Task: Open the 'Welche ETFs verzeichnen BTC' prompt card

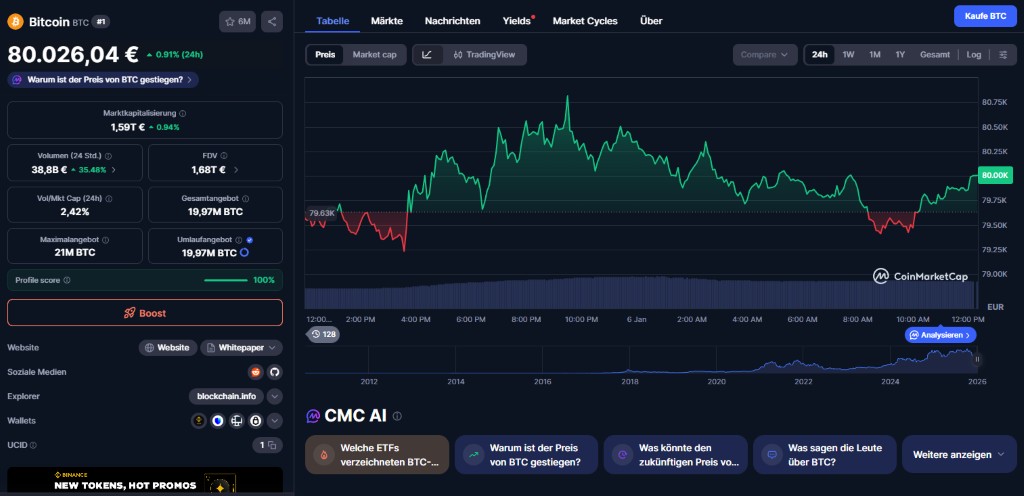Action: tap(377, 454)
